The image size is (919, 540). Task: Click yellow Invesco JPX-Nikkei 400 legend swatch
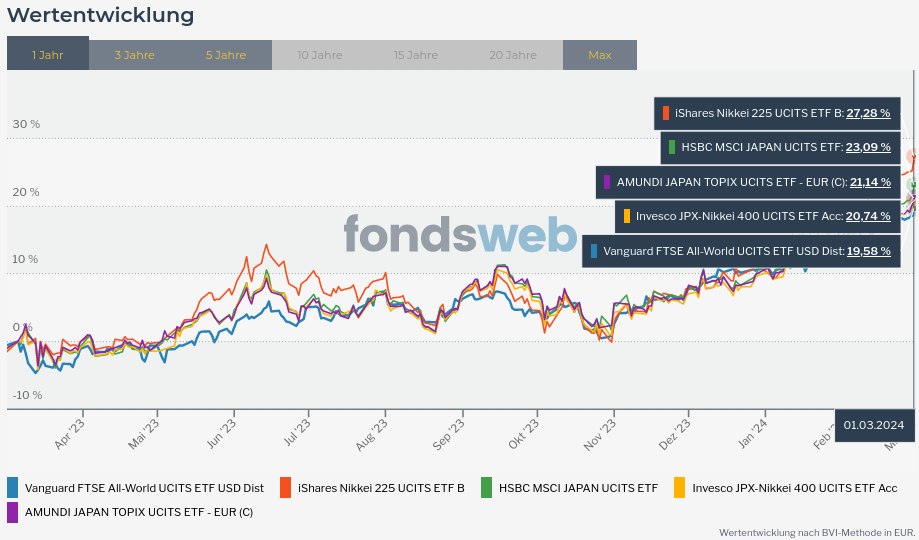point(680,488)
